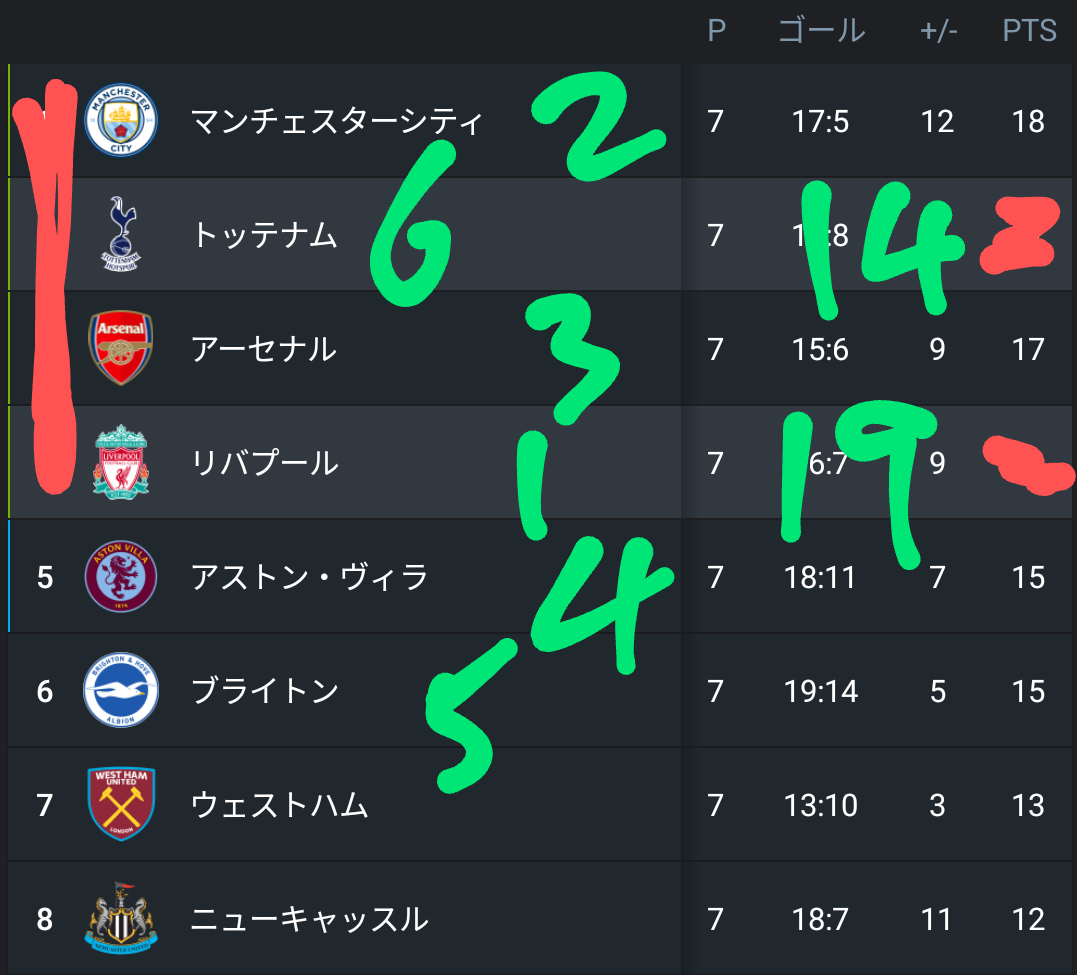
Task: Open the Aston Villa badge
Action: point(121,576)
